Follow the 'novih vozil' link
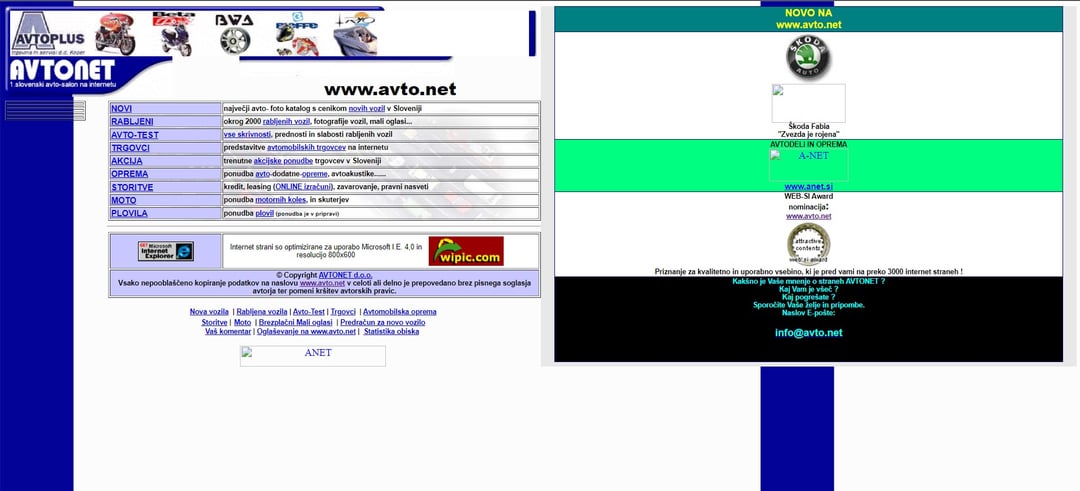 tap(366, 109)
